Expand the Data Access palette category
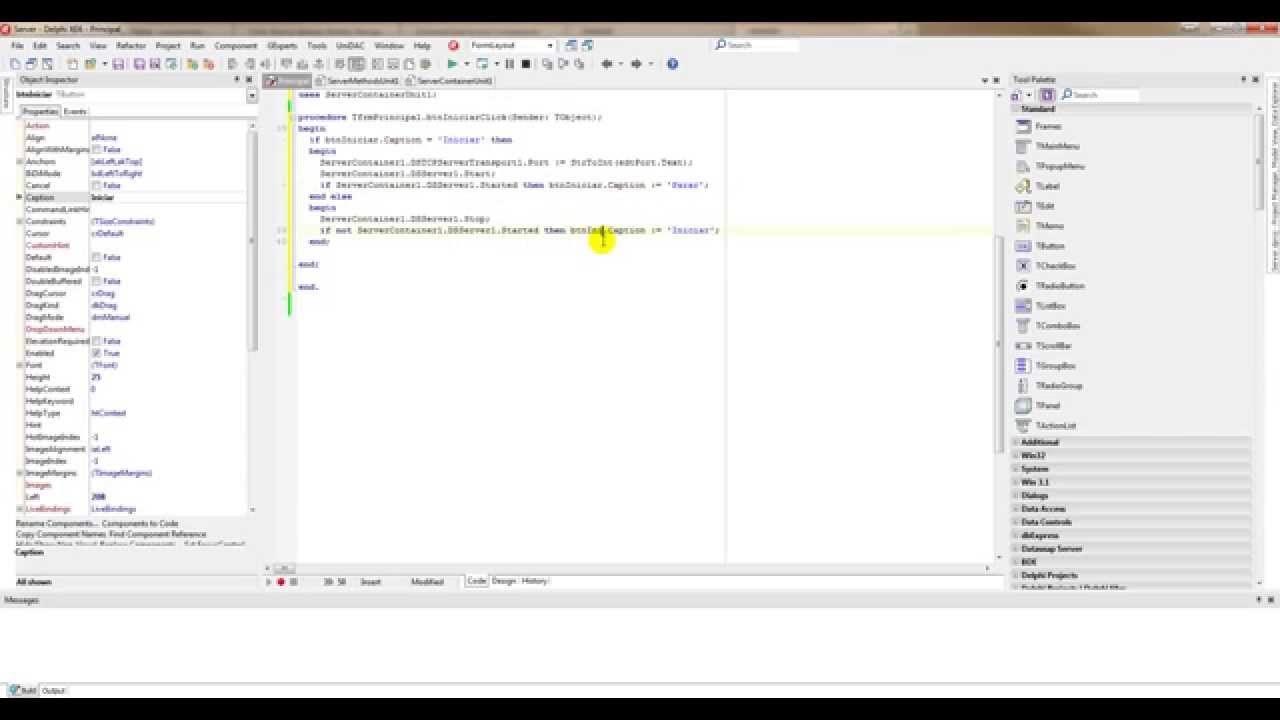This screenshot has width=1280, height=720. coord(1017,509)
